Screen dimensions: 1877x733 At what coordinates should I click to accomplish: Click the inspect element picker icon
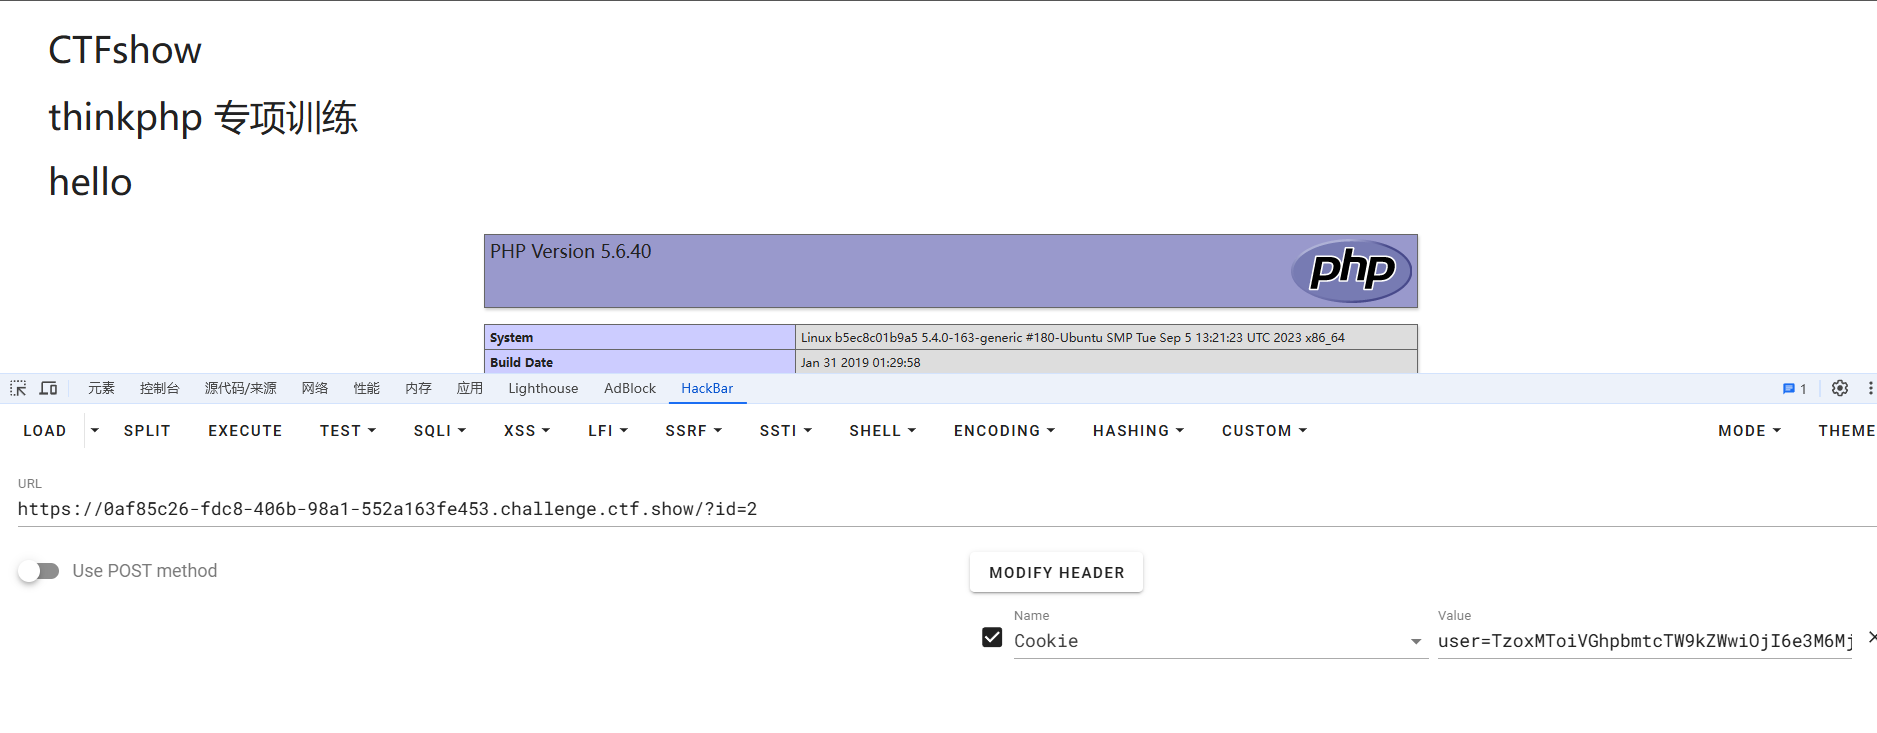(18, 389)
